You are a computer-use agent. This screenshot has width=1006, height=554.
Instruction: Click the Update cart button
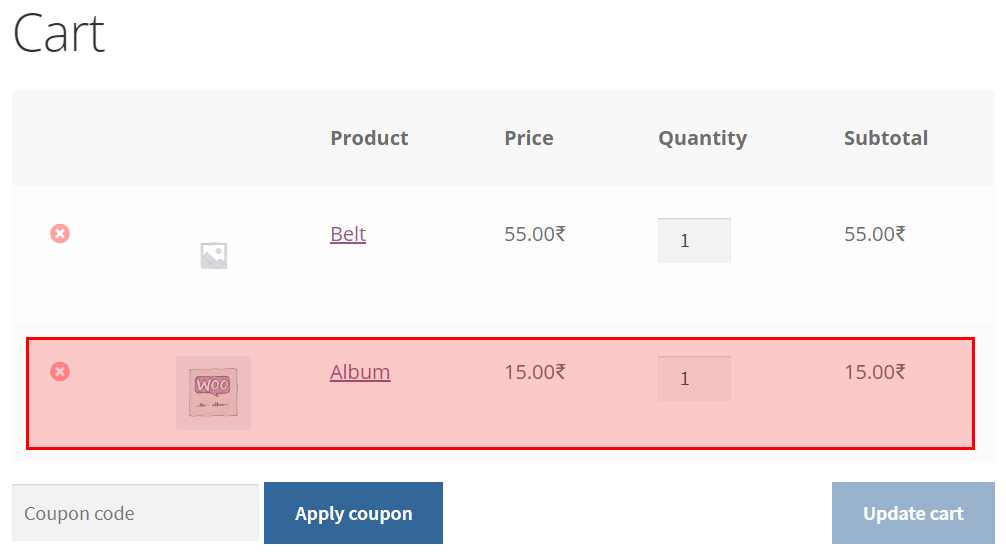coord(913,513)
